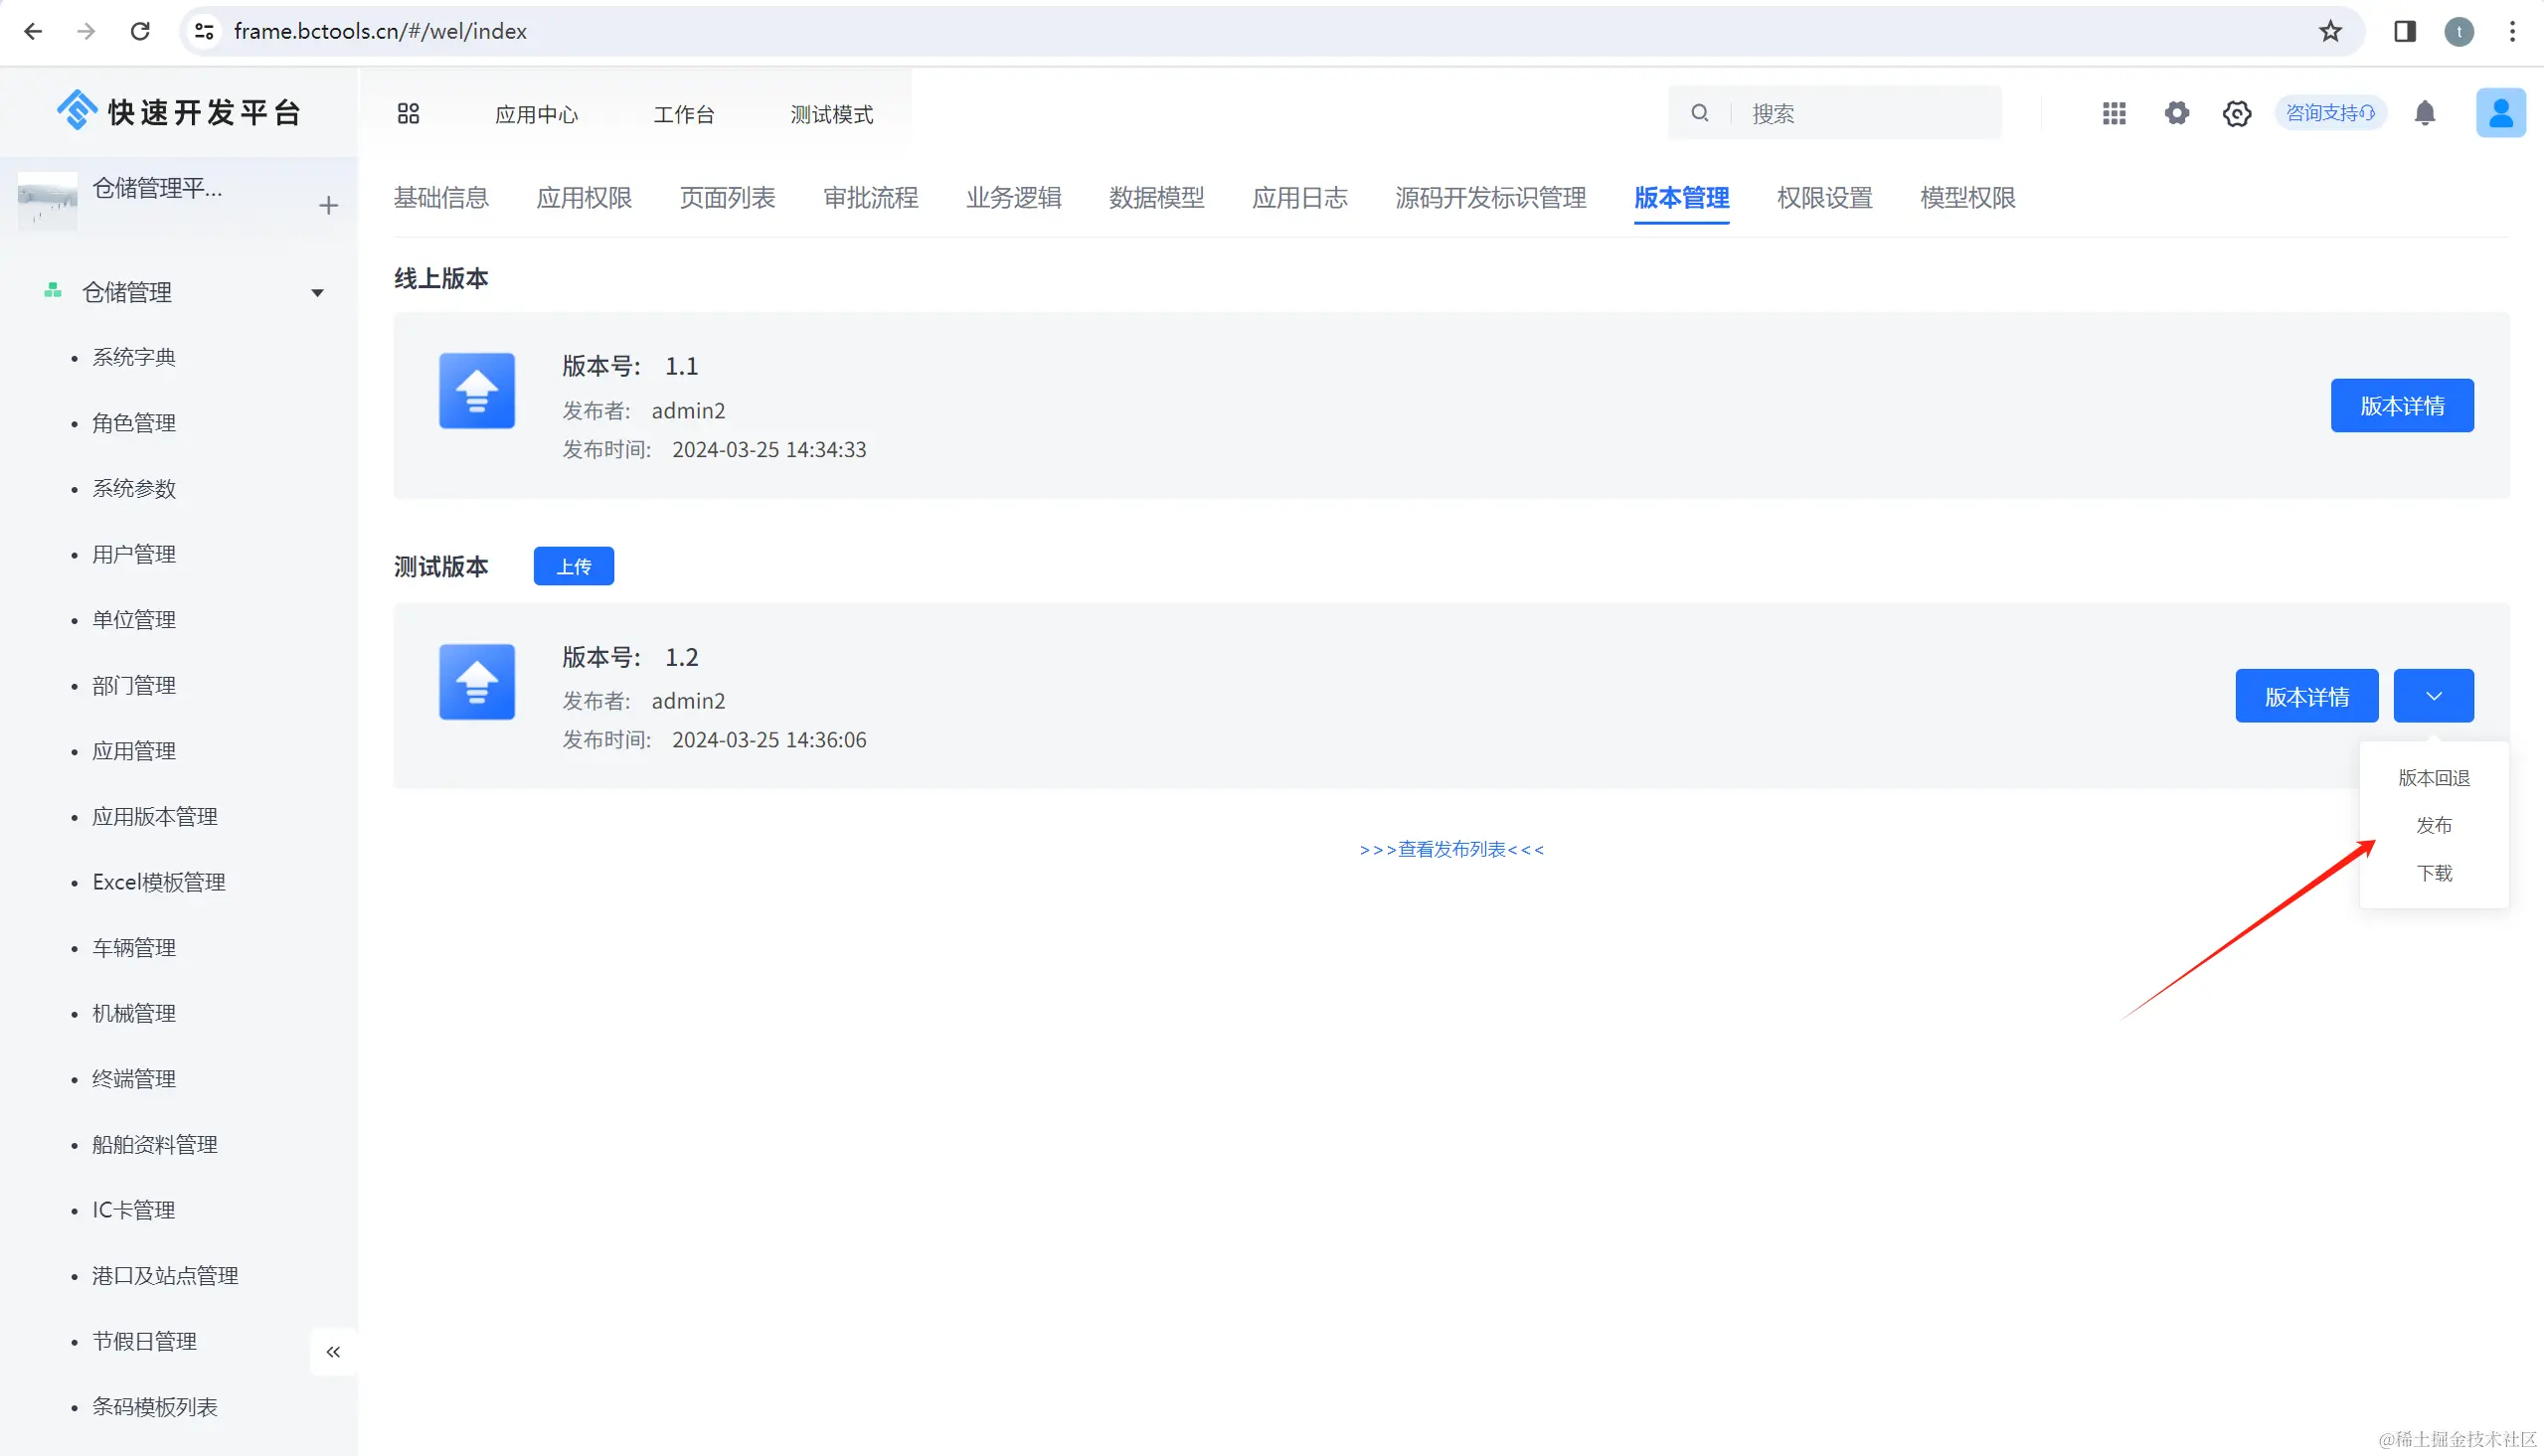This screenshot has width=2544, height=1456.
Task: Switch to the 数据模型 tab
Action: tap(1156, 198)
